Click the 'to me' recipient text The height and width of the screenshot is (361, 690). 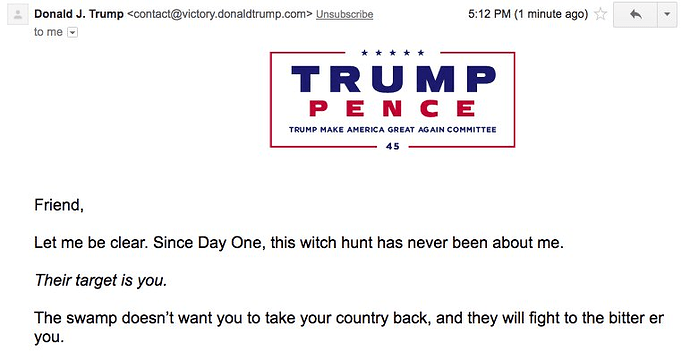pyautogui.click(x=48, y=32)
